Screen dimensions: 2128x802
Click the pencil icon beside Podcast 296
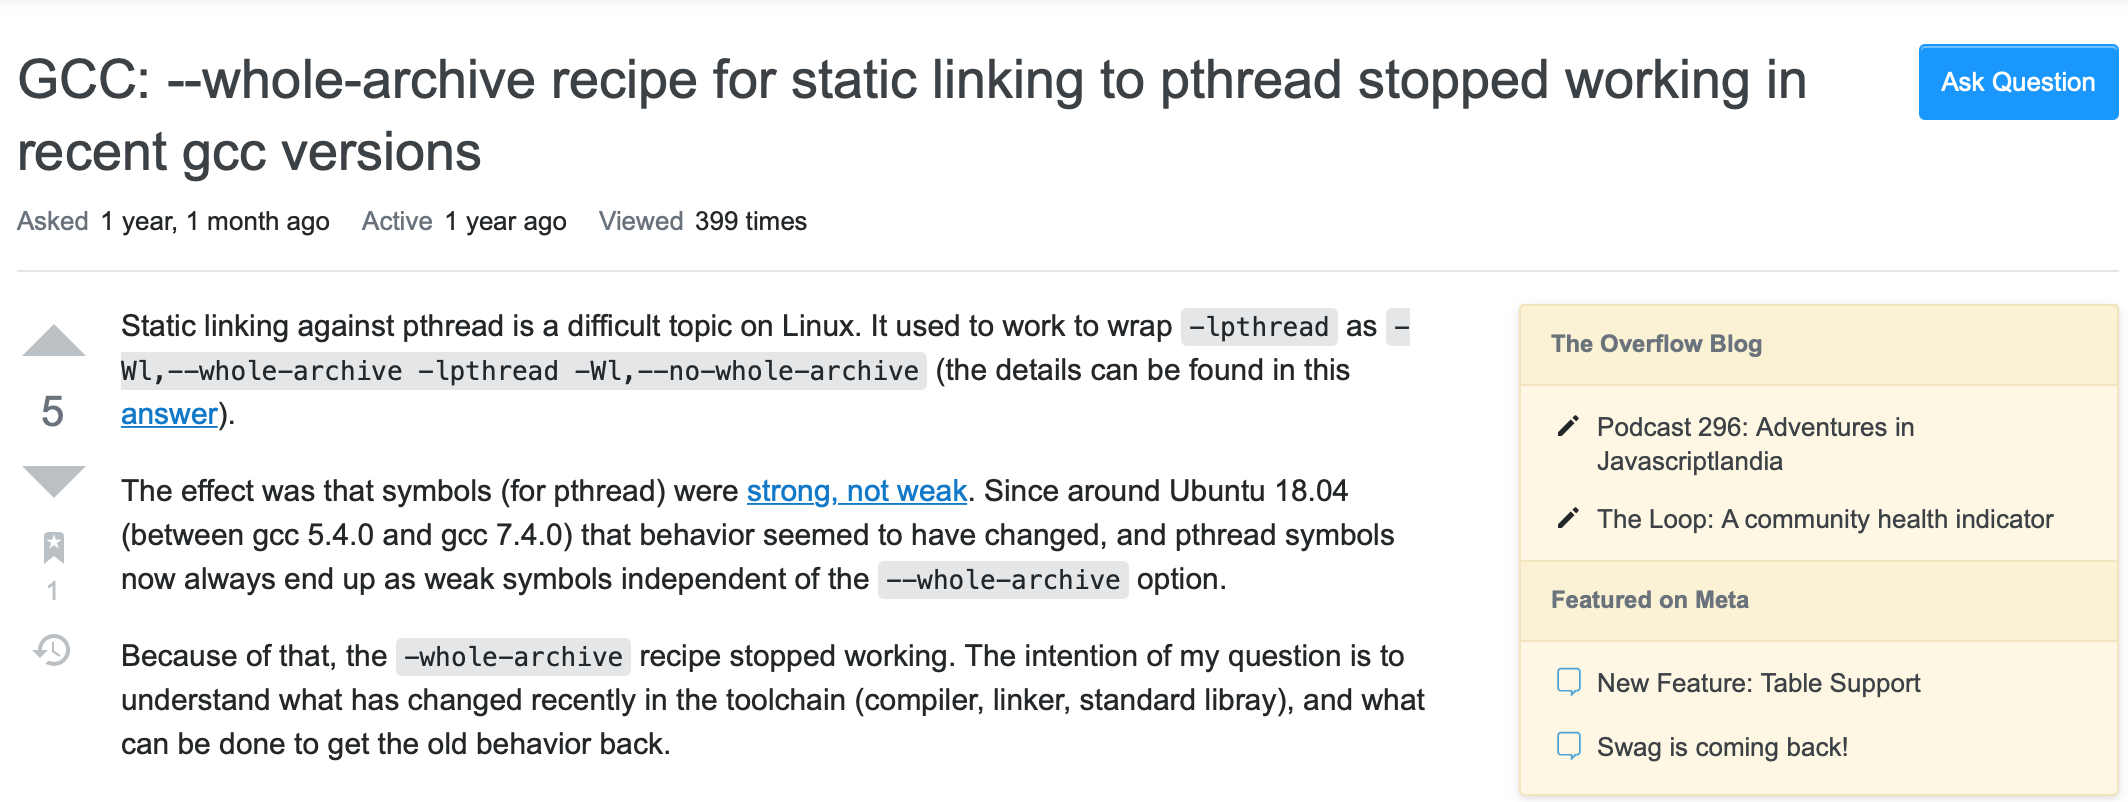(1566, 427)
